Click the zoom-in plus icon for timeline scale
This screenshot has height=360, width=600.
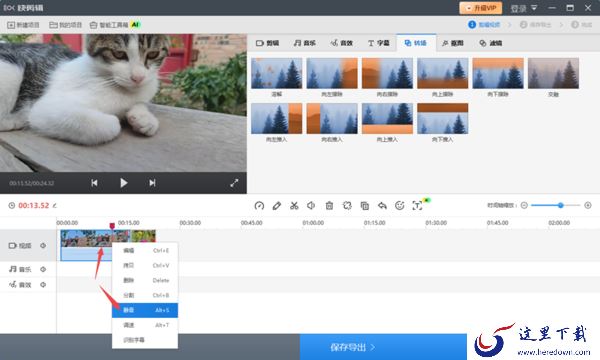click(x=588, y=205)
